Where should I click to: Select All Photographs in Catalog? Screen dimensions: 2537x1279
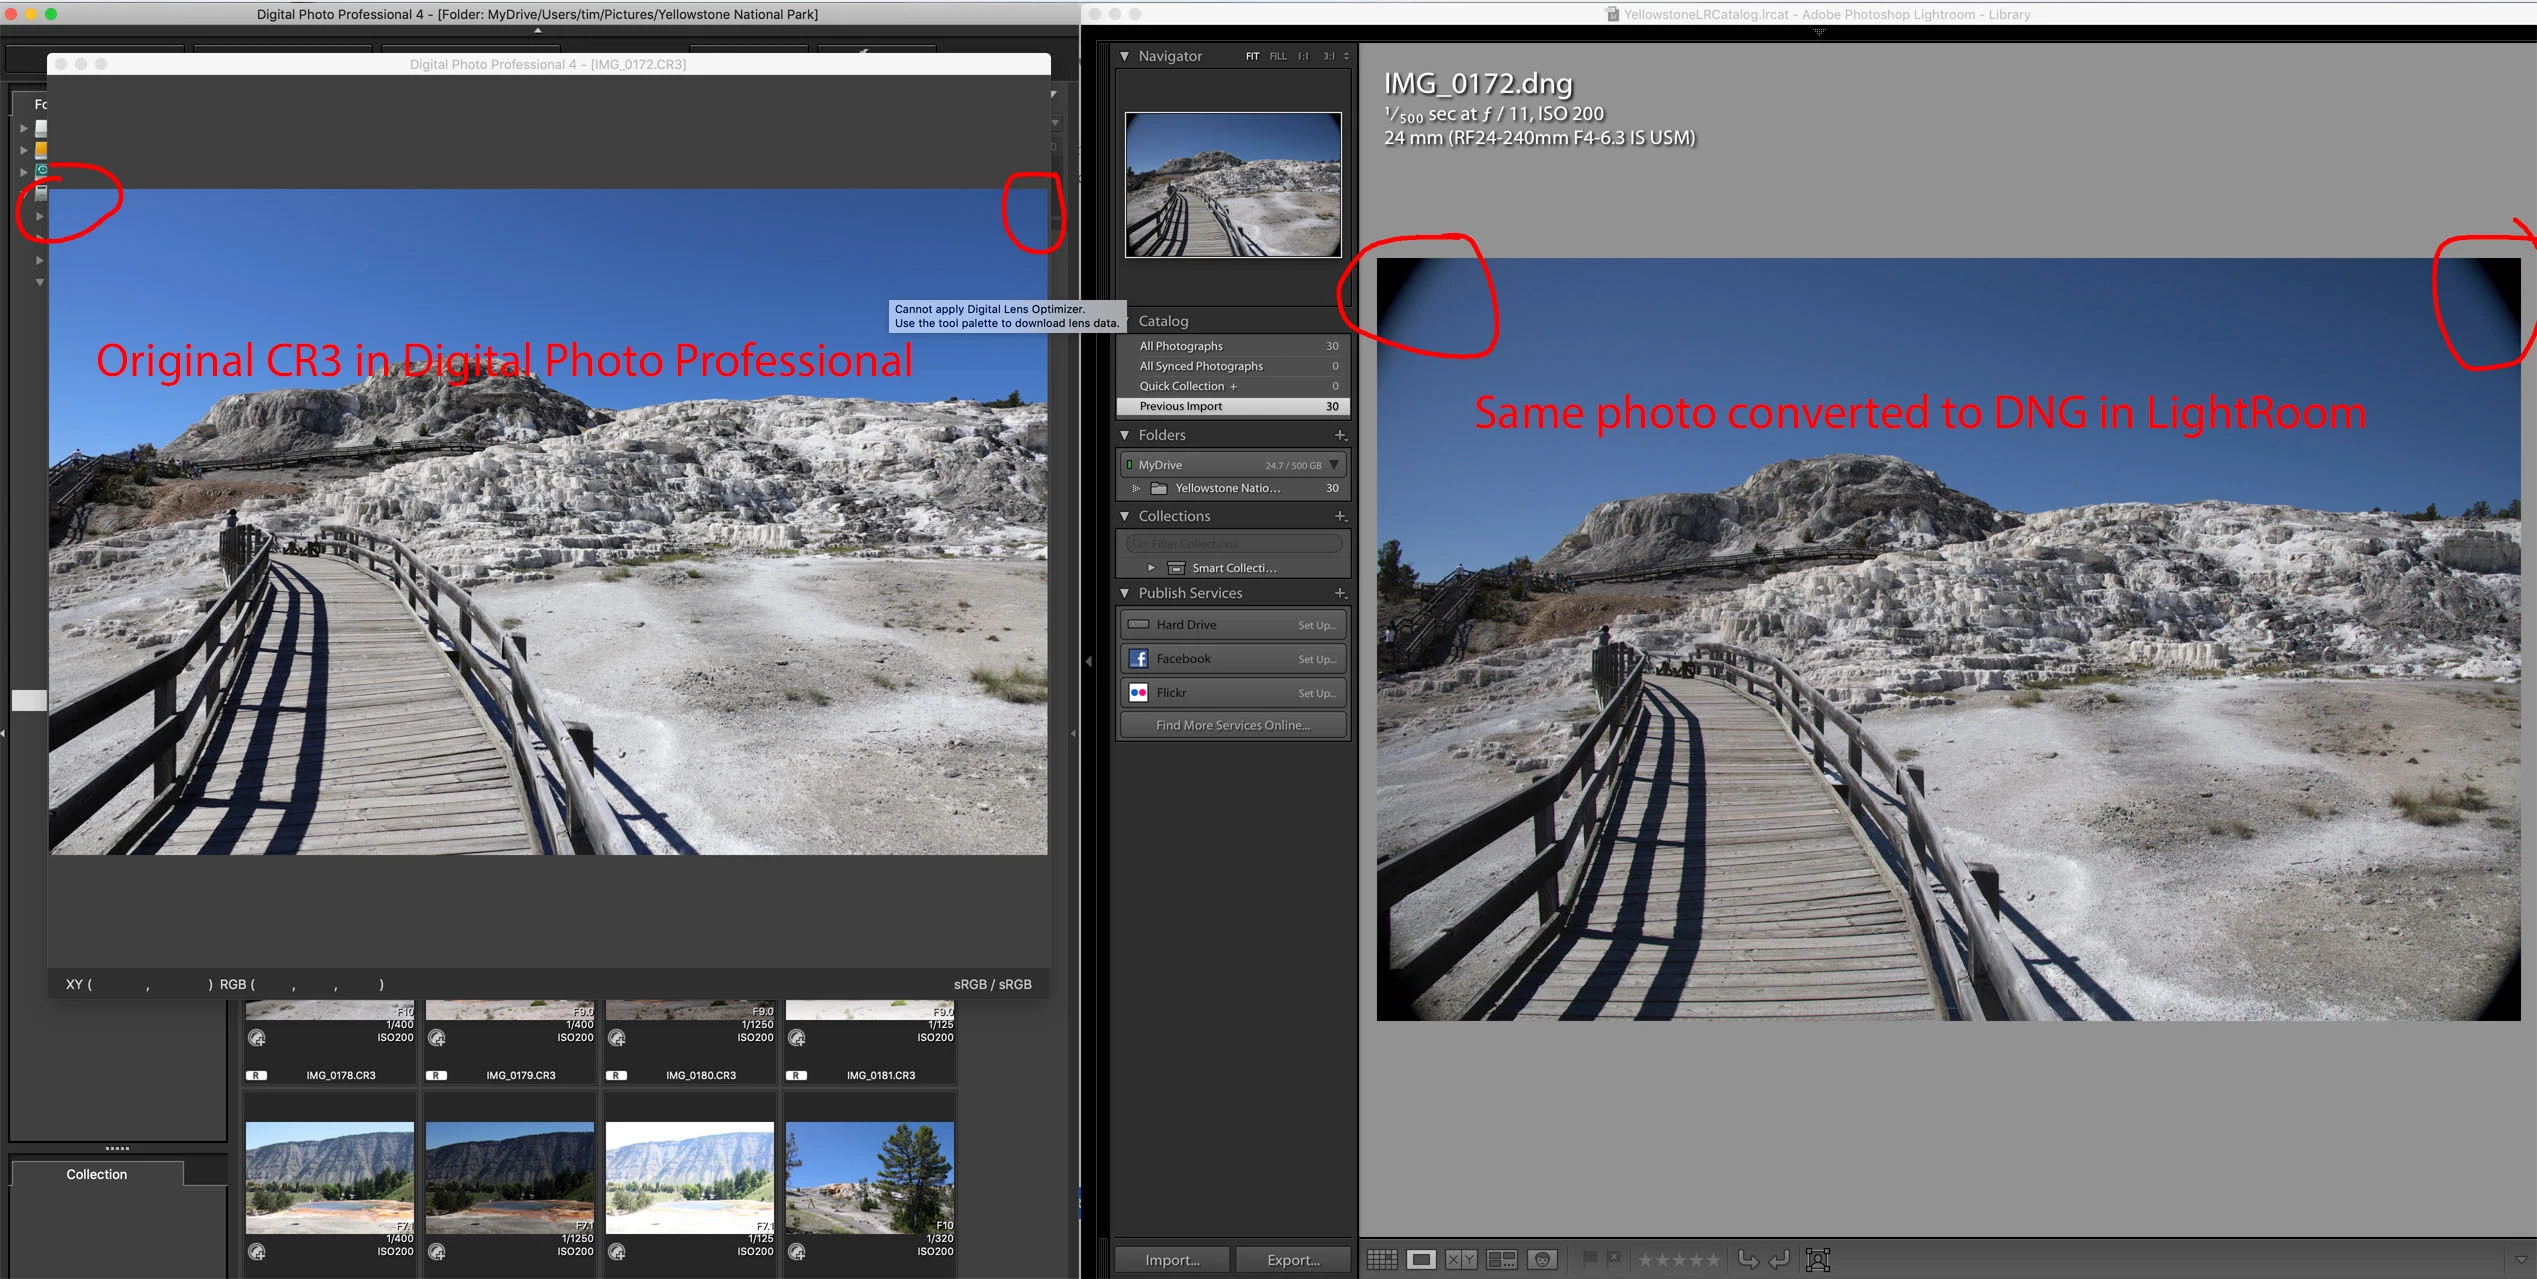point(1181,346)
